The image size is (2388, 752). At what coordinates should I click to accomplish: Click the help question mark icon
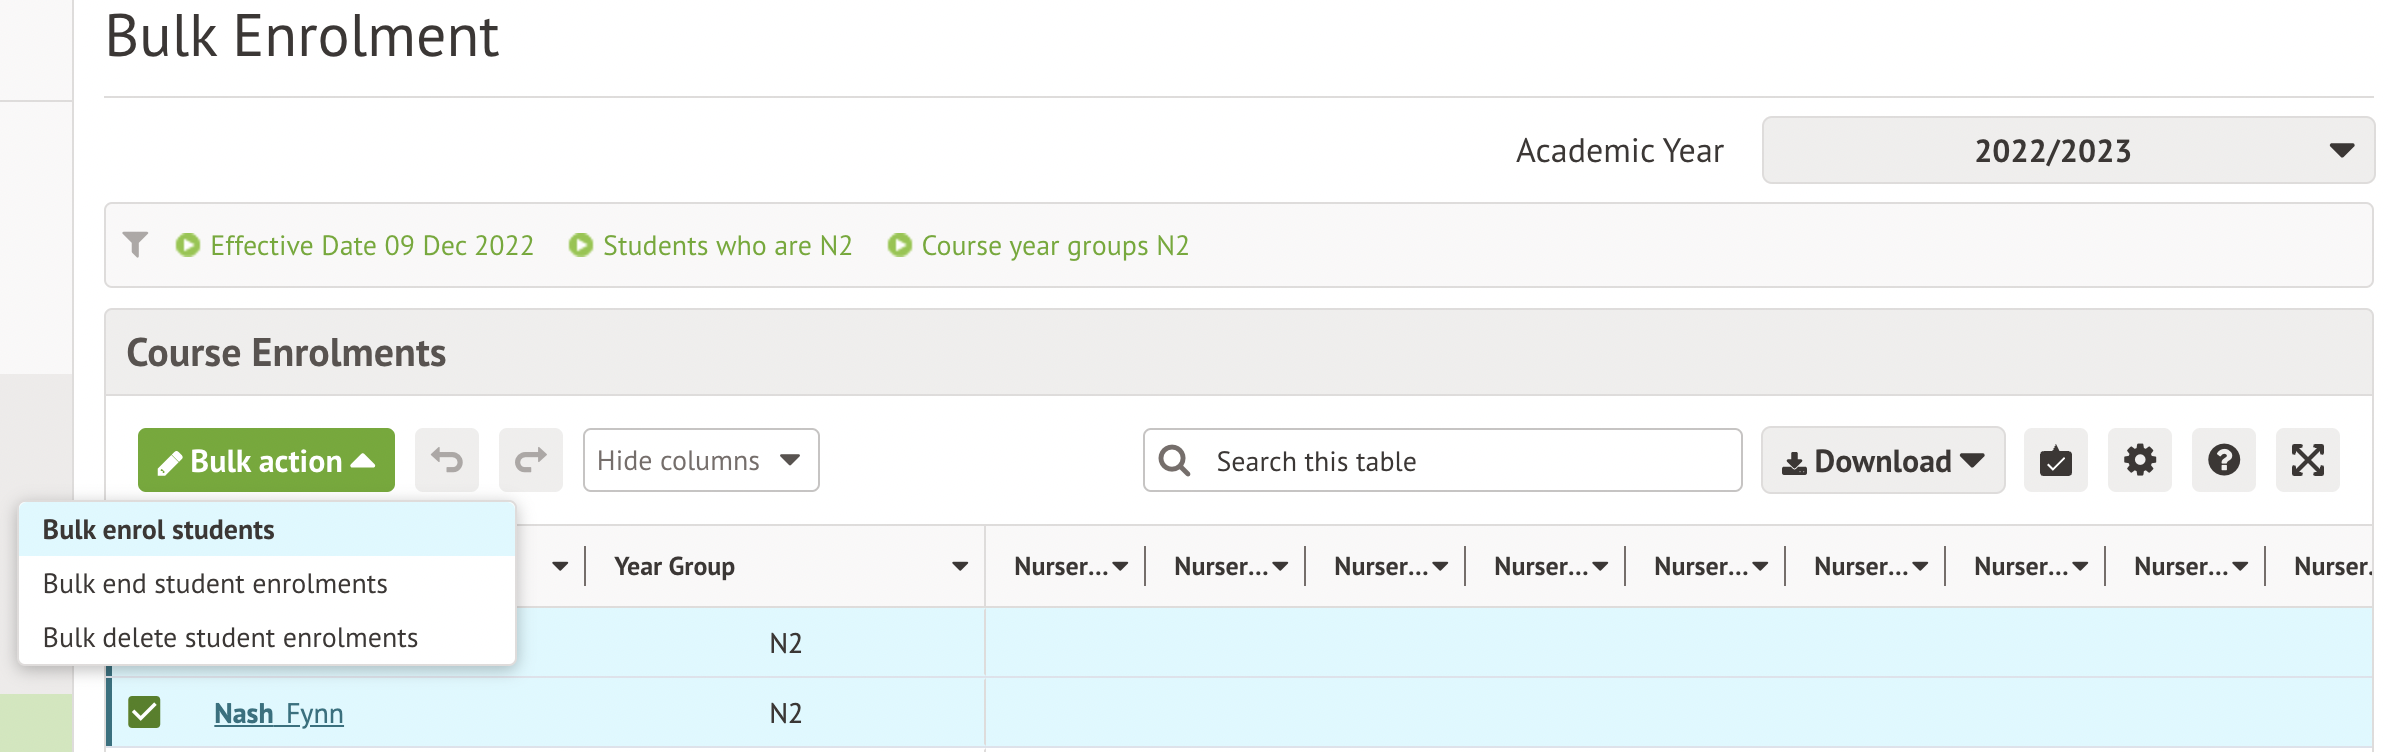tap(2223, 460)
